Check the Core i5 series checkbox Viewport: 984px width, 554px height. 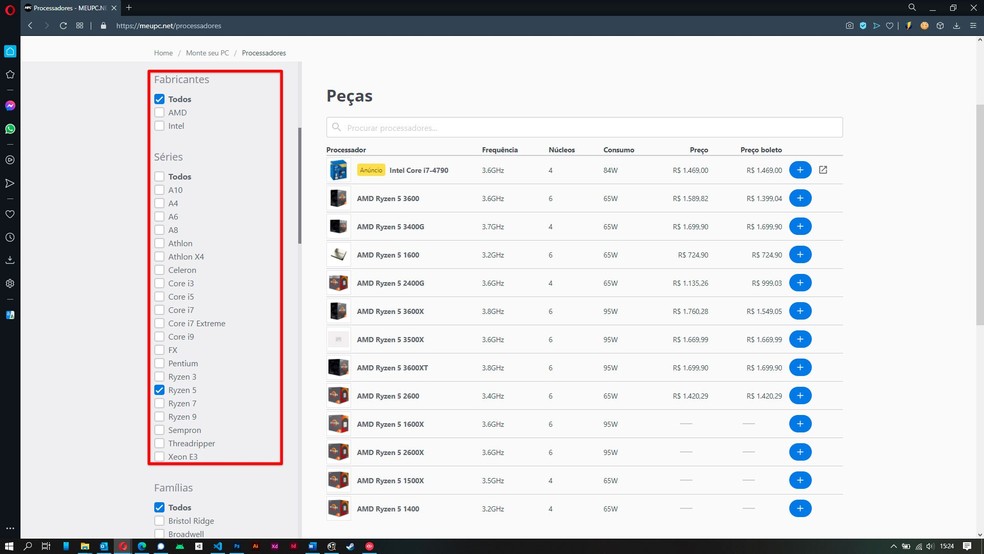[159, 297]
